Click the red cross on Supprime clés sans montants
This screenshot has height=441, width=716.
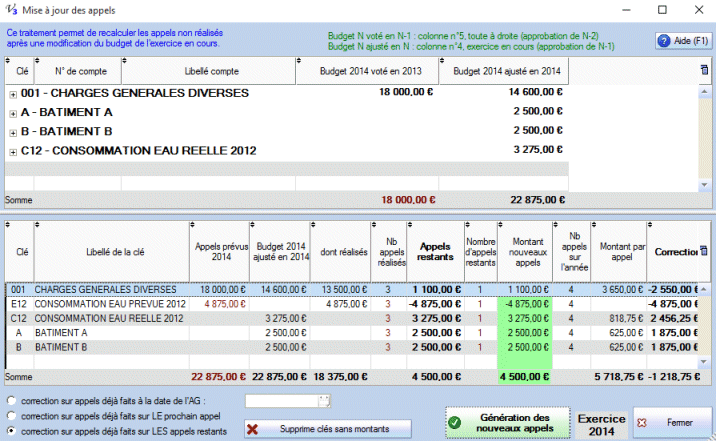[x=254, y=430]
